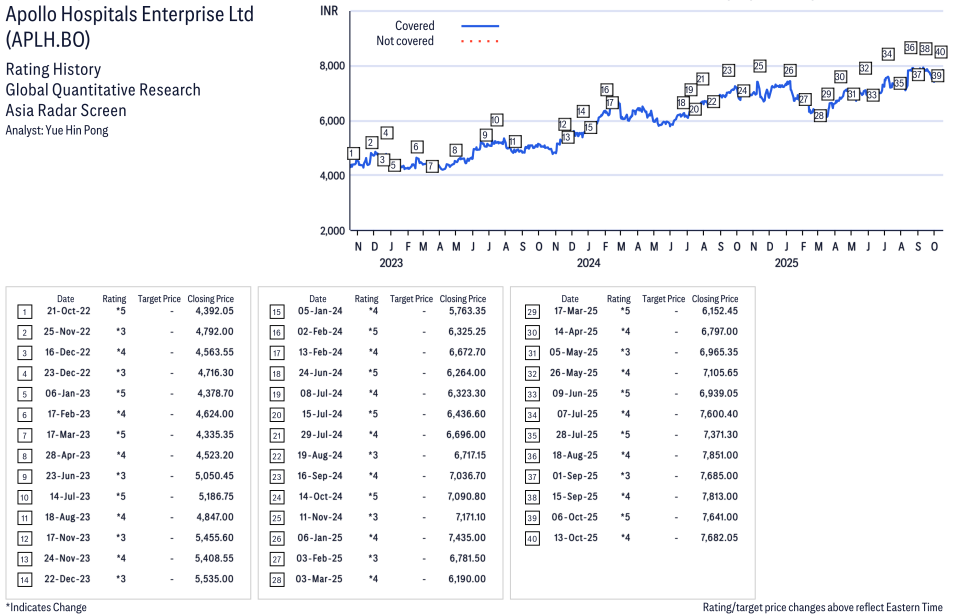Click the red dotted Not covered legend line
The height and width of the screenshot is (614, 954).
tap(480, 41)
